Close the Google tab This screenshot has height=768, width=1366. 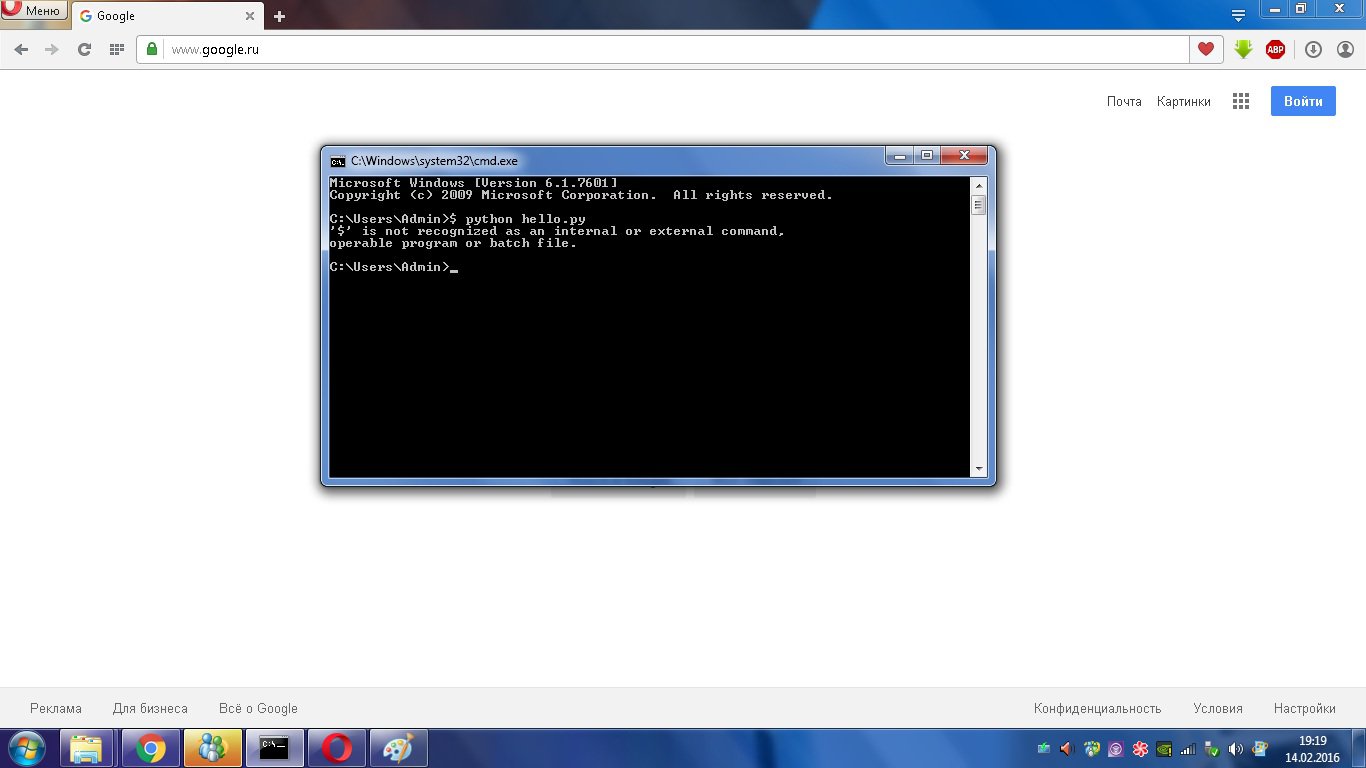click(250, 16)
